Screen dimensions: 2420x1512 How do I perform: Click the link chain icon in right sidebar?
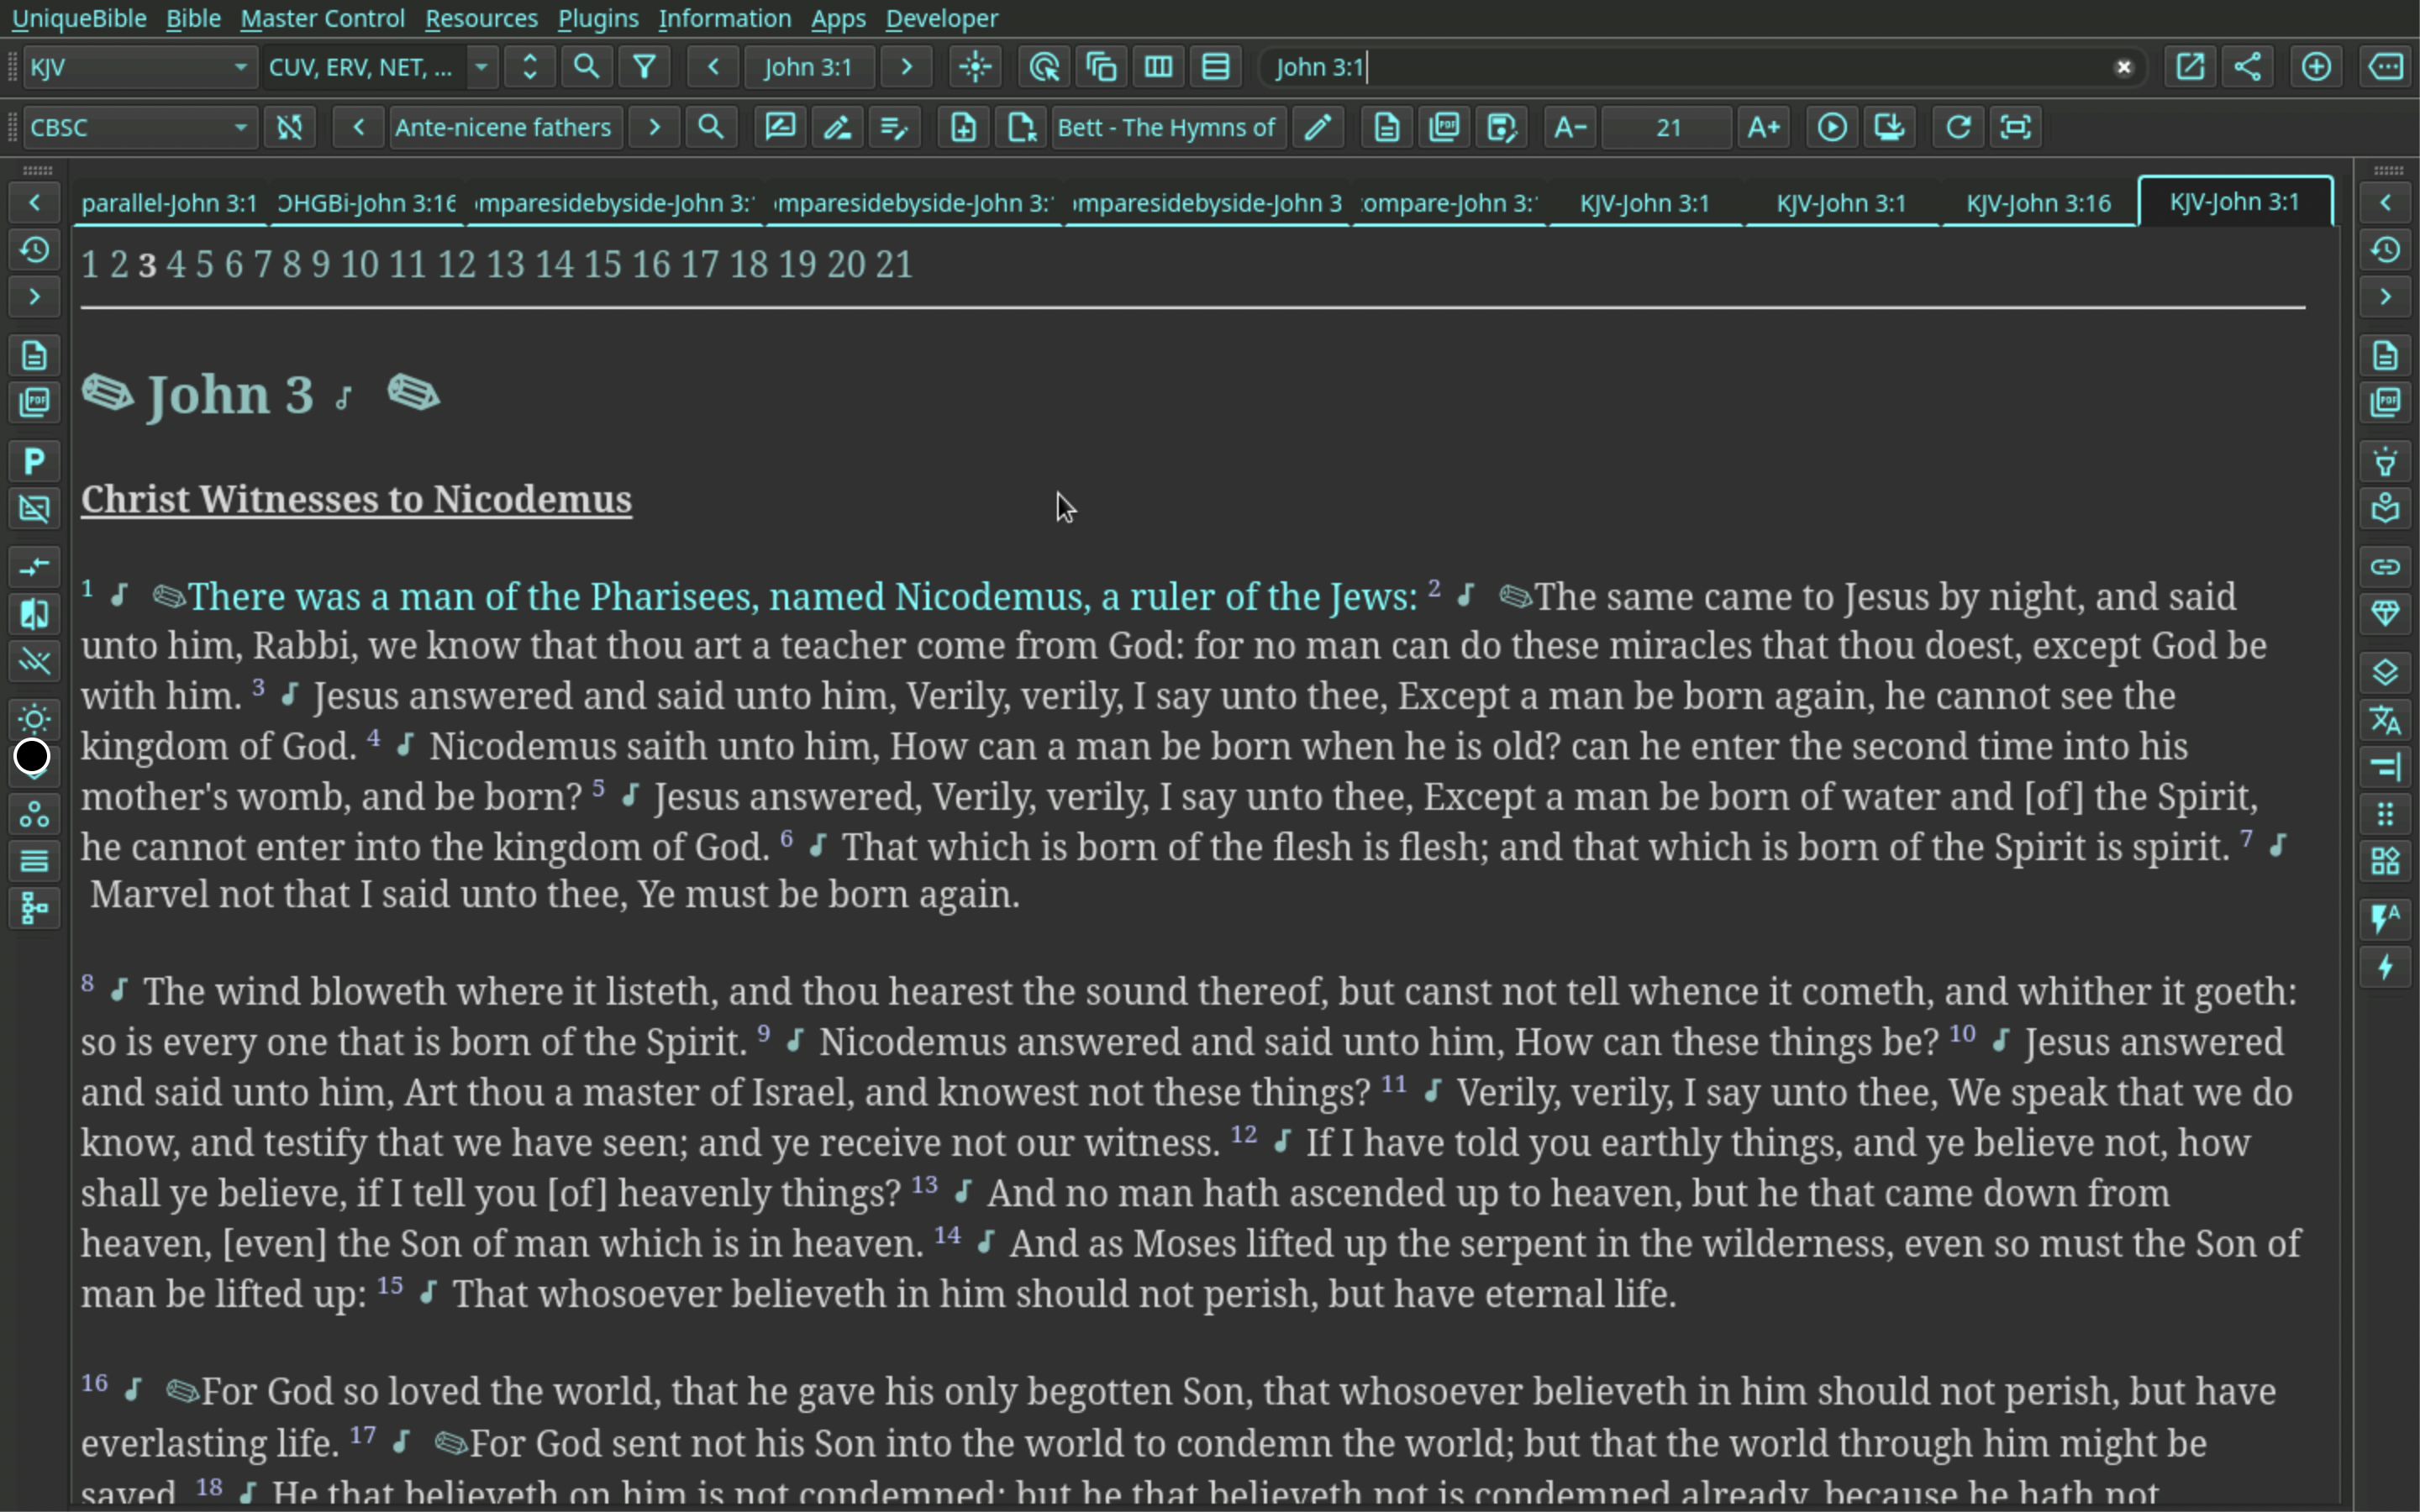point(2386,567)
